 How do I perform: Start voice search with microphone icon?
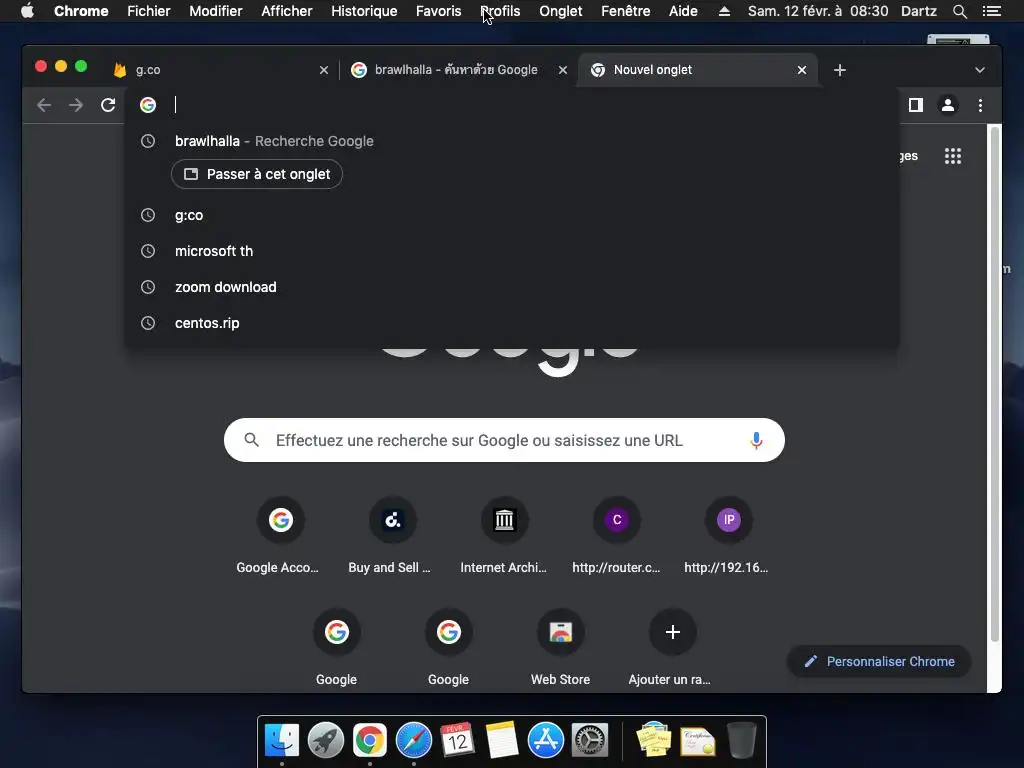(x=756, y=440)
